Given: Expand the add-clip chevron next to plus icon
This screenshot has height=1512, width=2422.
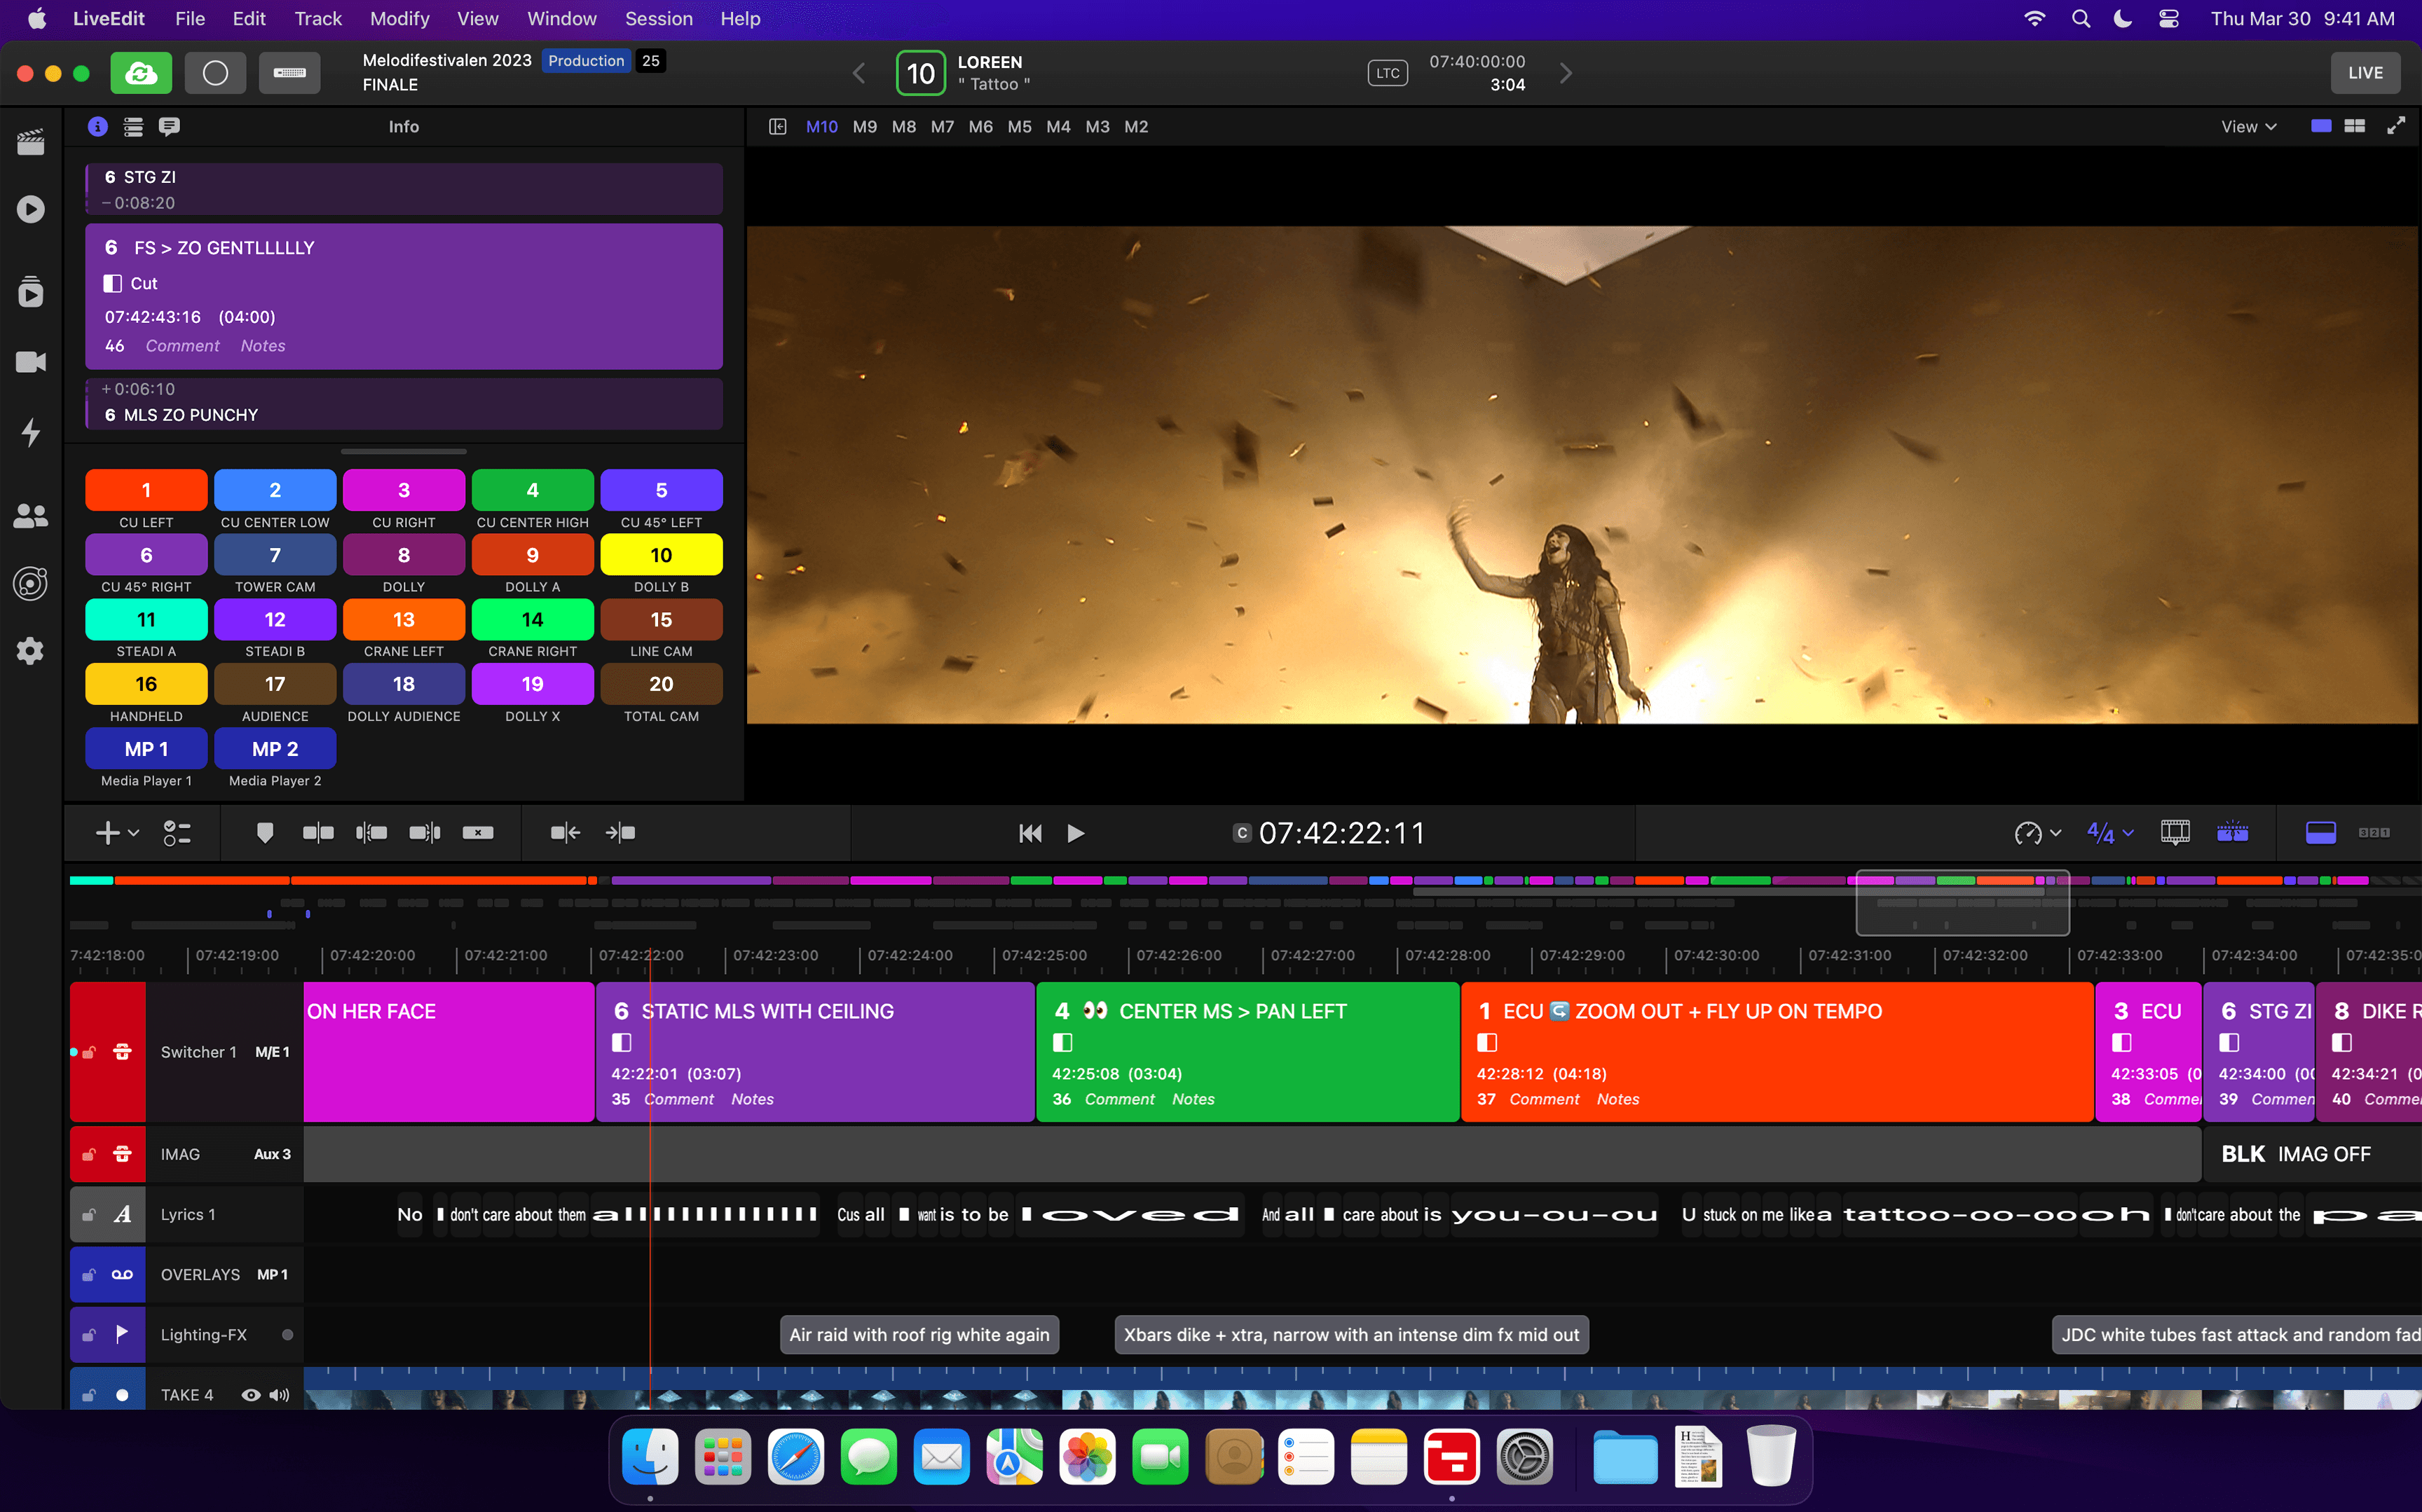Looking at the screenshot, I should [134, 832].
